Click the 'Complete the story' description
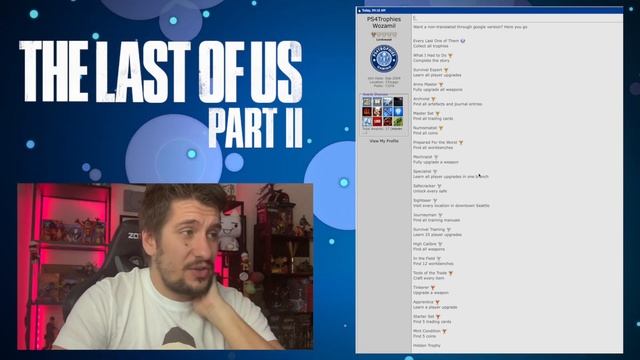Image resolution: width=640 pixels, height=360 pixels. click(x=431, y=60)
